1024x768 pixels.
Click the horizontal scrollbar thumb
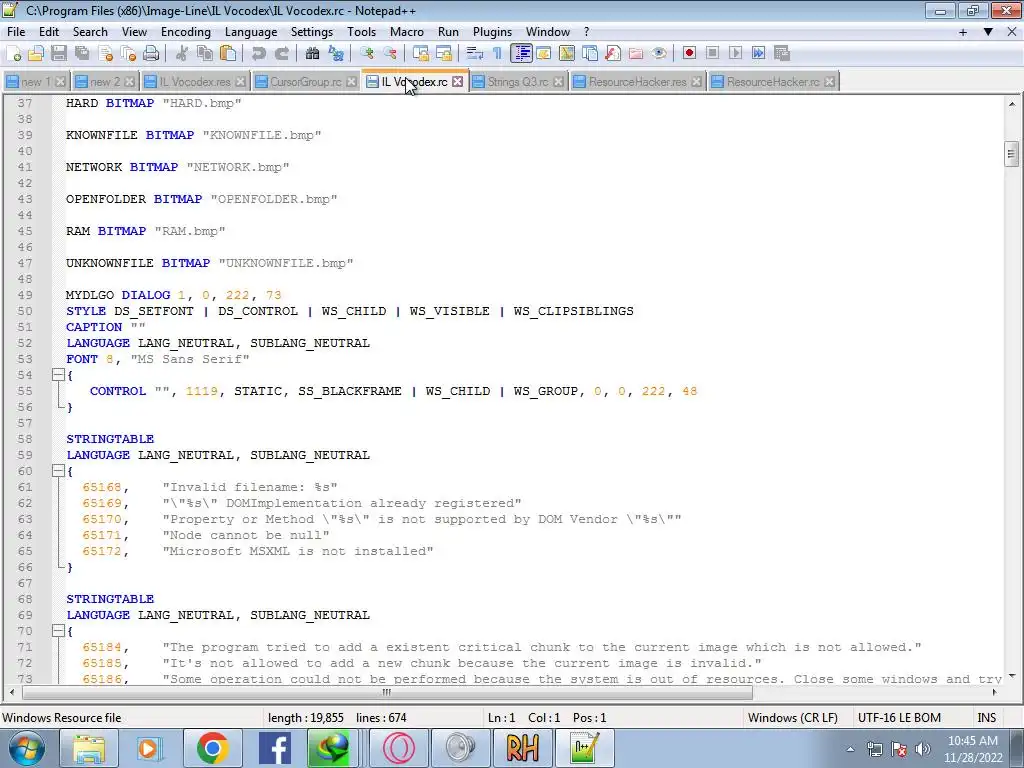[387, 692]
